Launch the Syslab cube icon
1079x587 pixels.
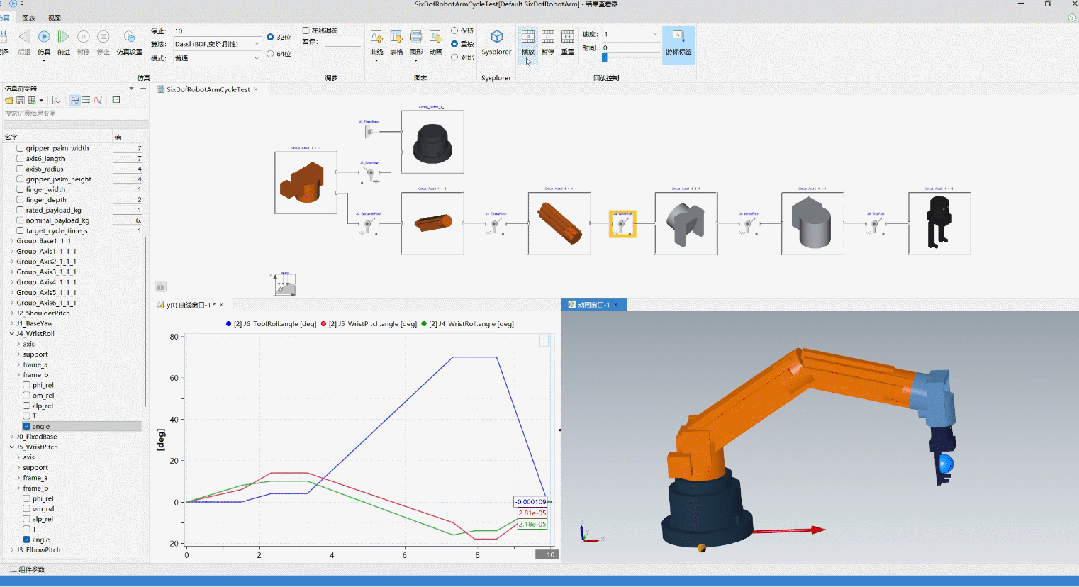[x=496, y=36]
